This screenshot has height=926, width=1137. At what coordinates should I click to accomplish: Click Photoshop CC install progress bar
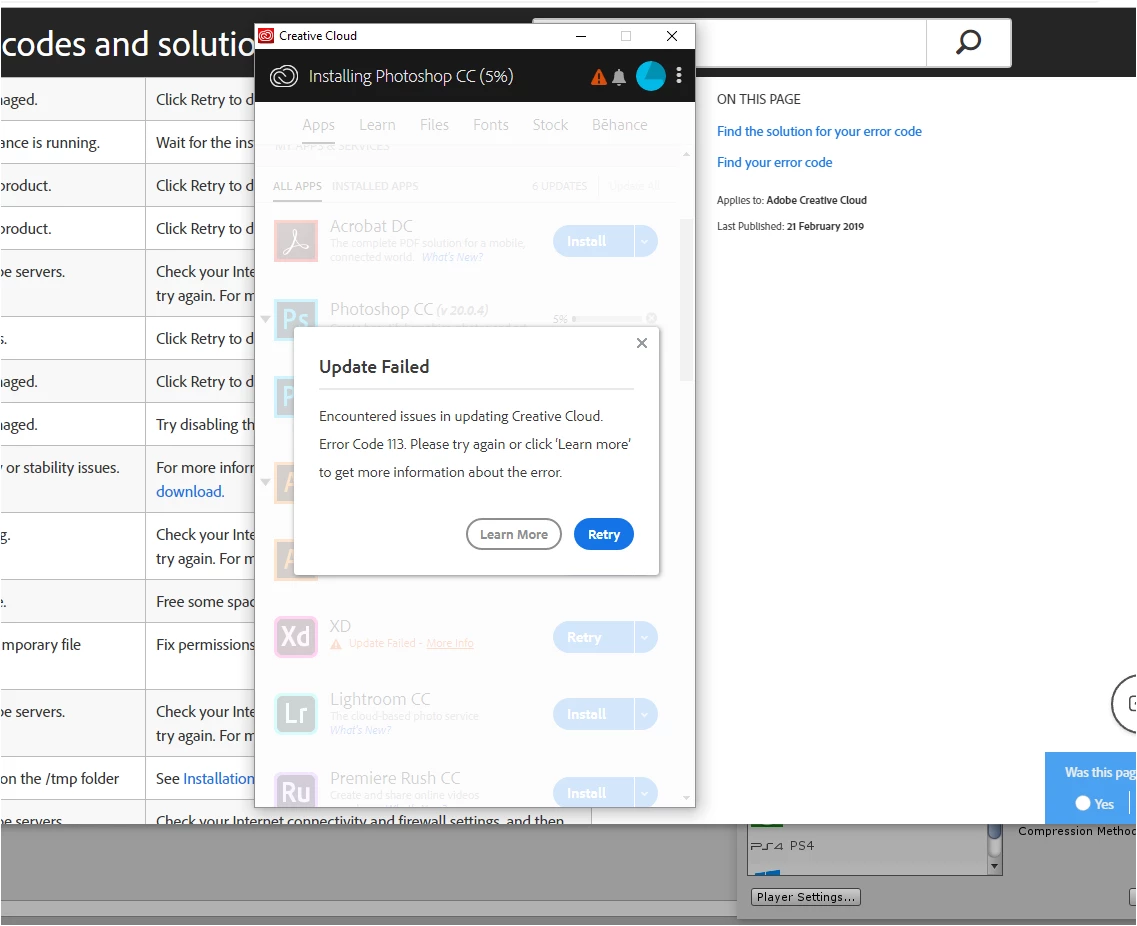(x=607, y=319)
